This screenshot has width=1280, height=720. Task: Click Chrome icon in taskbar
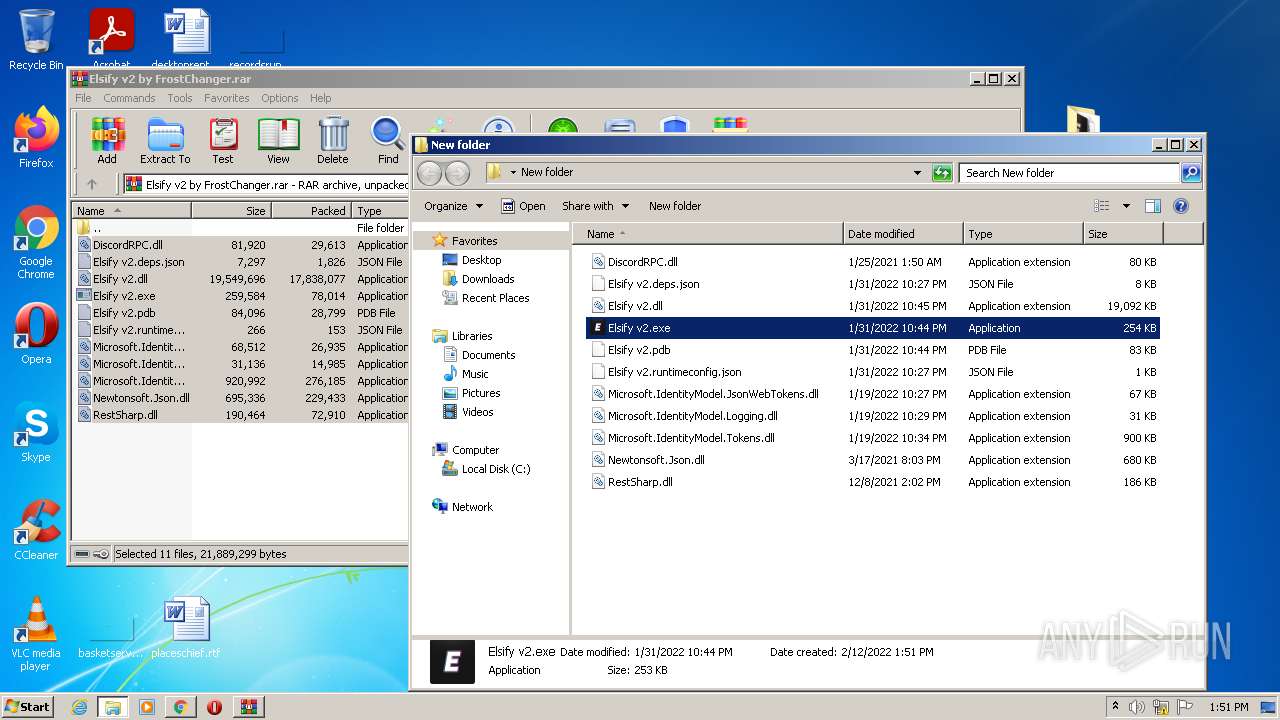click(x=180, y=707)
